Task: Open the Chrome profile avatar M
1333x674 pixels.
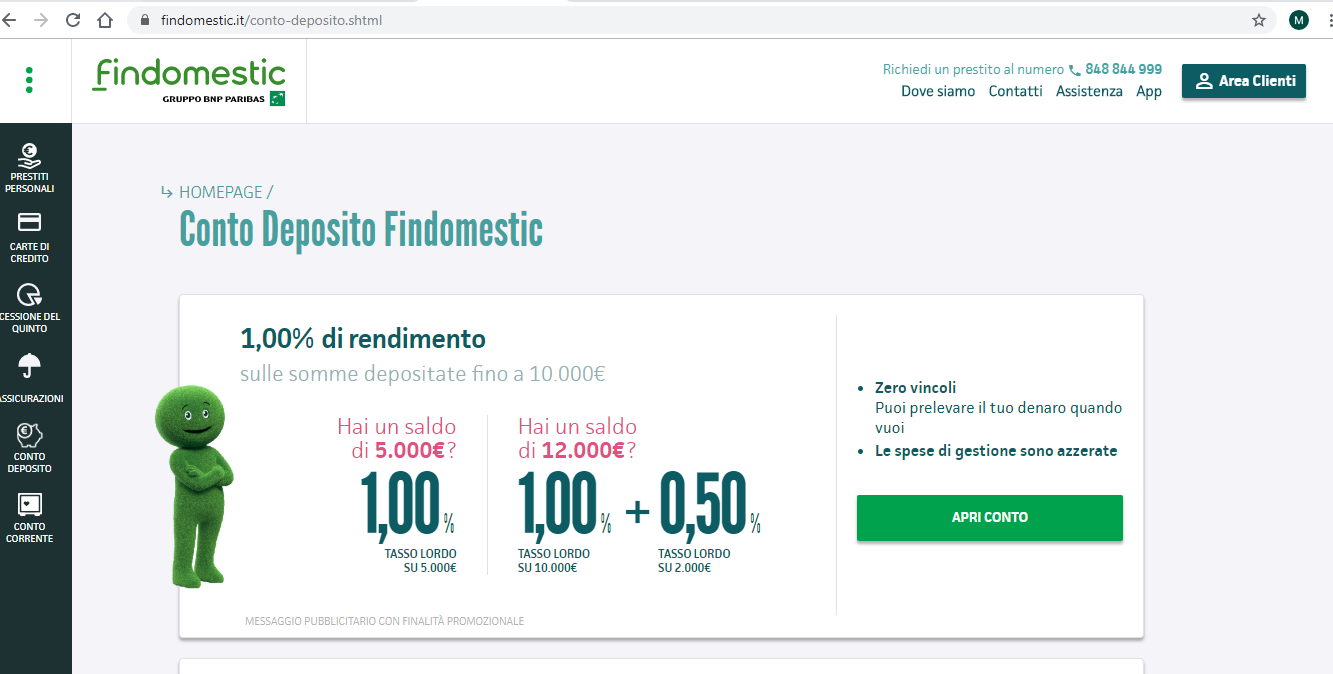Action: point(1299,20)
